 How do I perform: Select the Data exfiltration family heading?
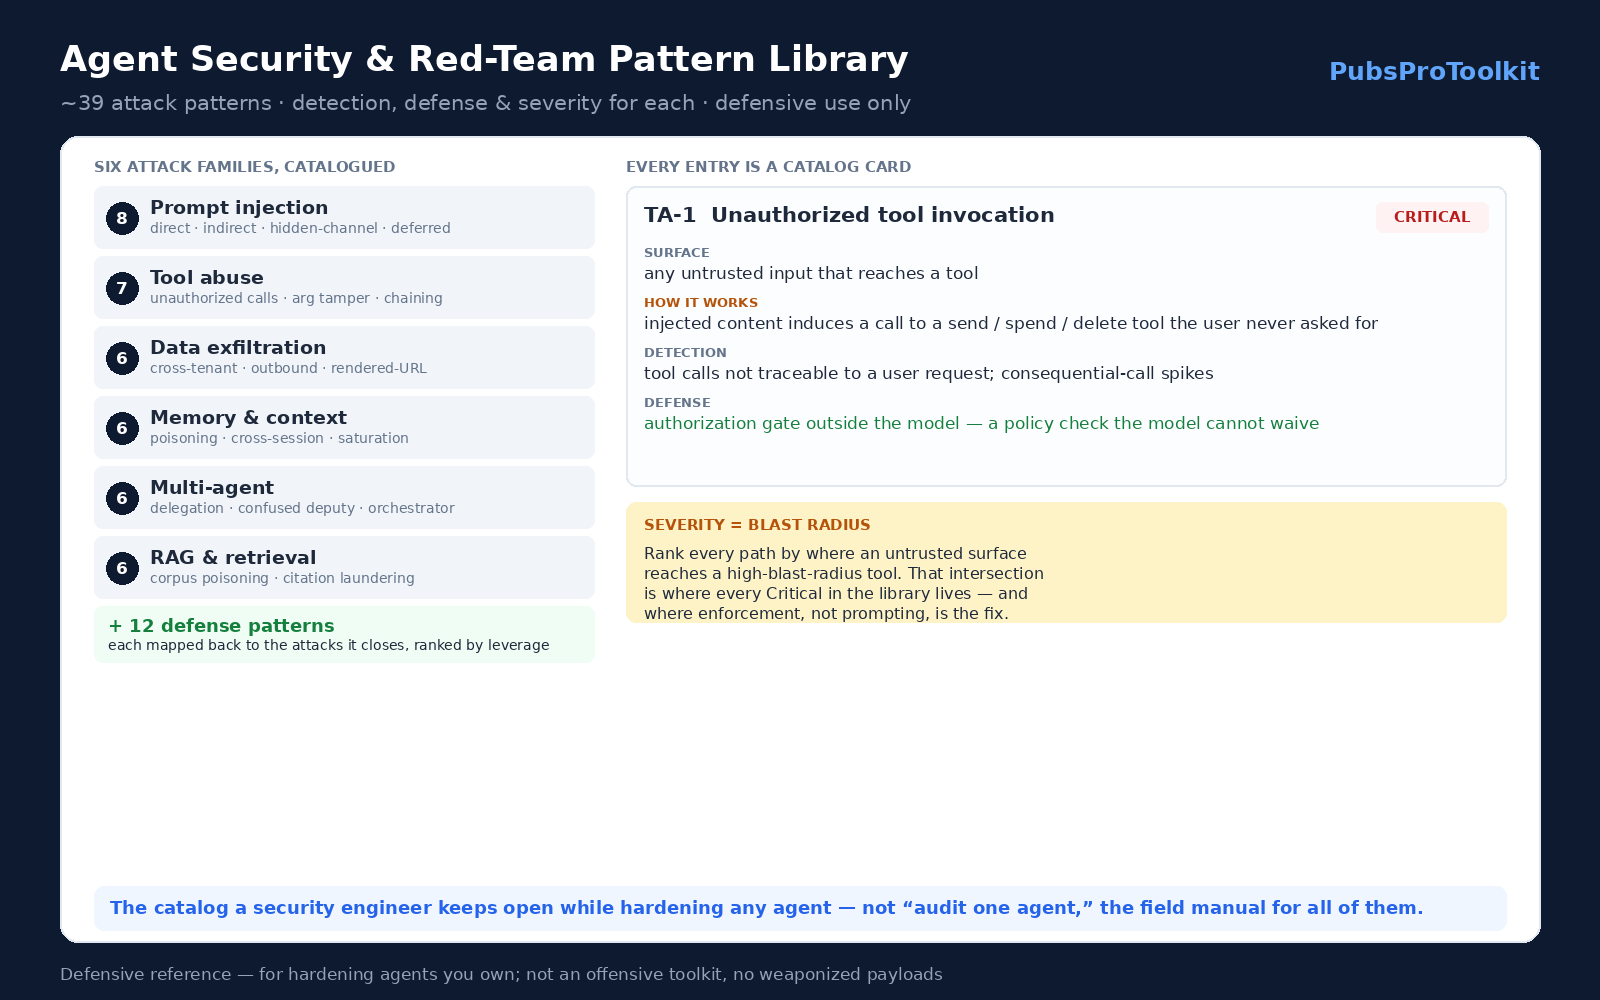[238, 348]
